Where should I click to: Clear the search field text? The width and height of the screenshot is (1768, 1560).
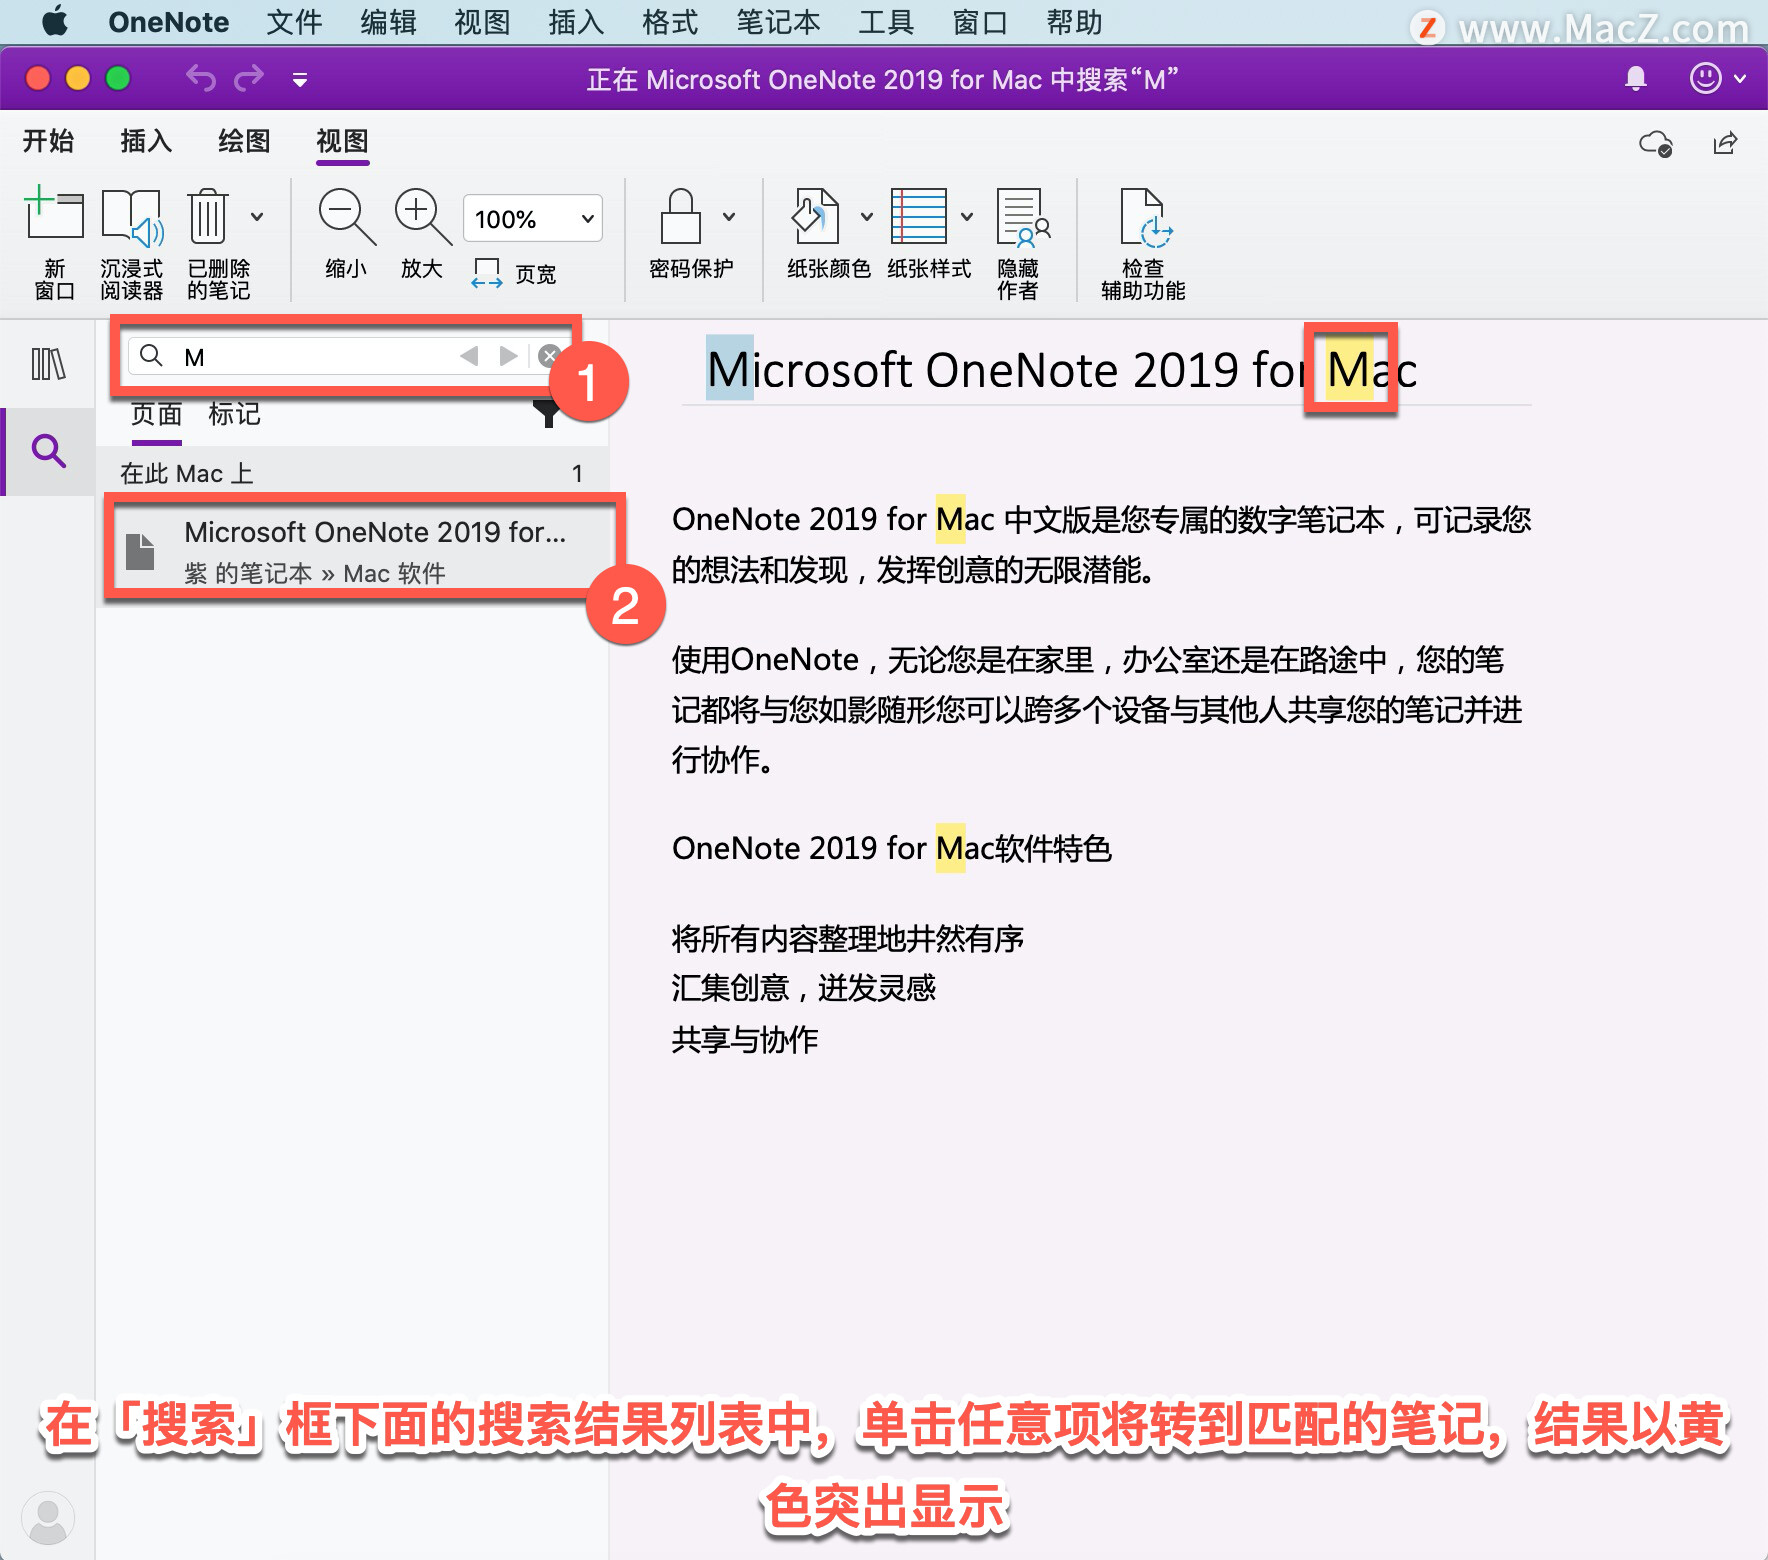point(549,355)
